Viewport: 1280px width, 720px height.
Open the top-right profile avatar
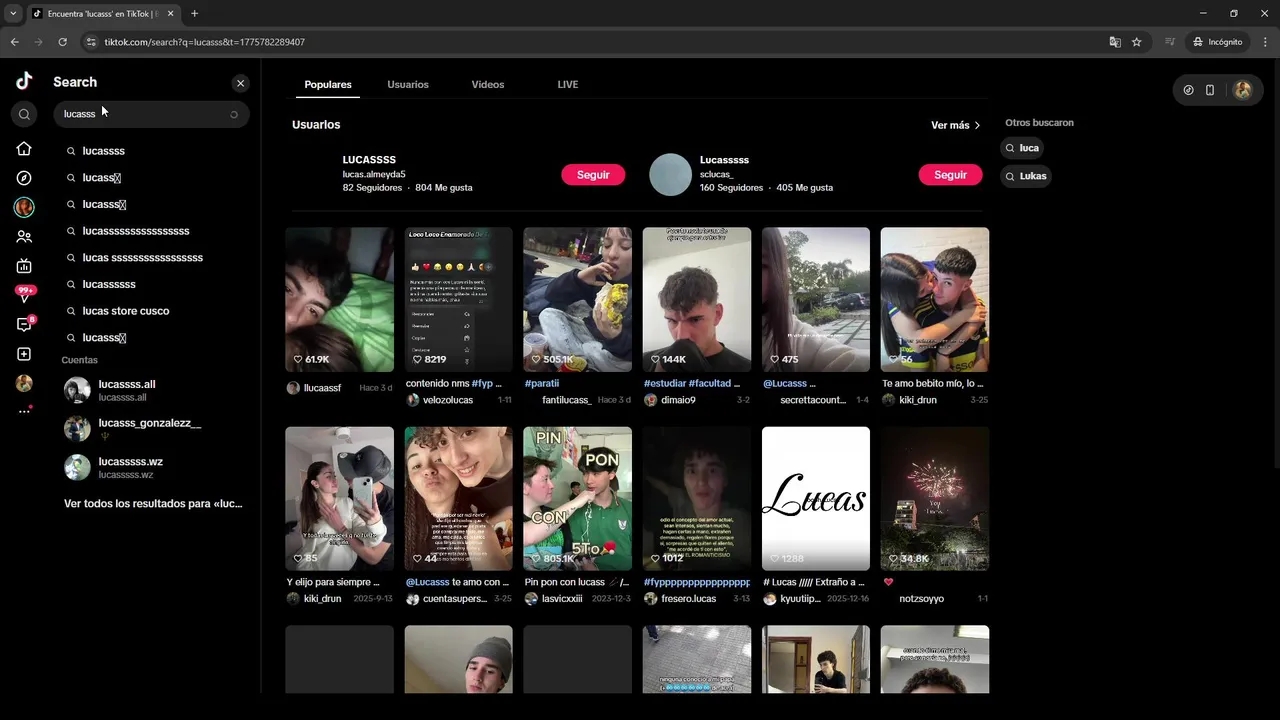point(1242,90)
